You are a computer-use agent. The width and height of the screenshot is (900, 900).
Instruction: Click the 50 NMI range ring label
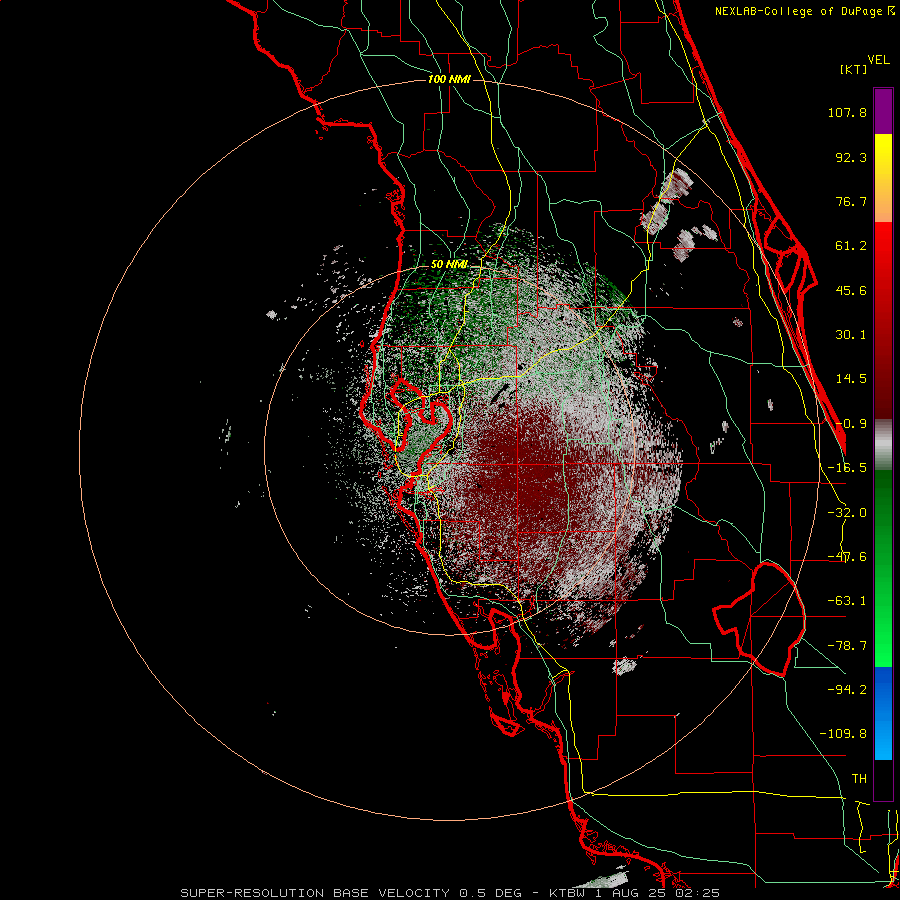click(x=449, y=265)
